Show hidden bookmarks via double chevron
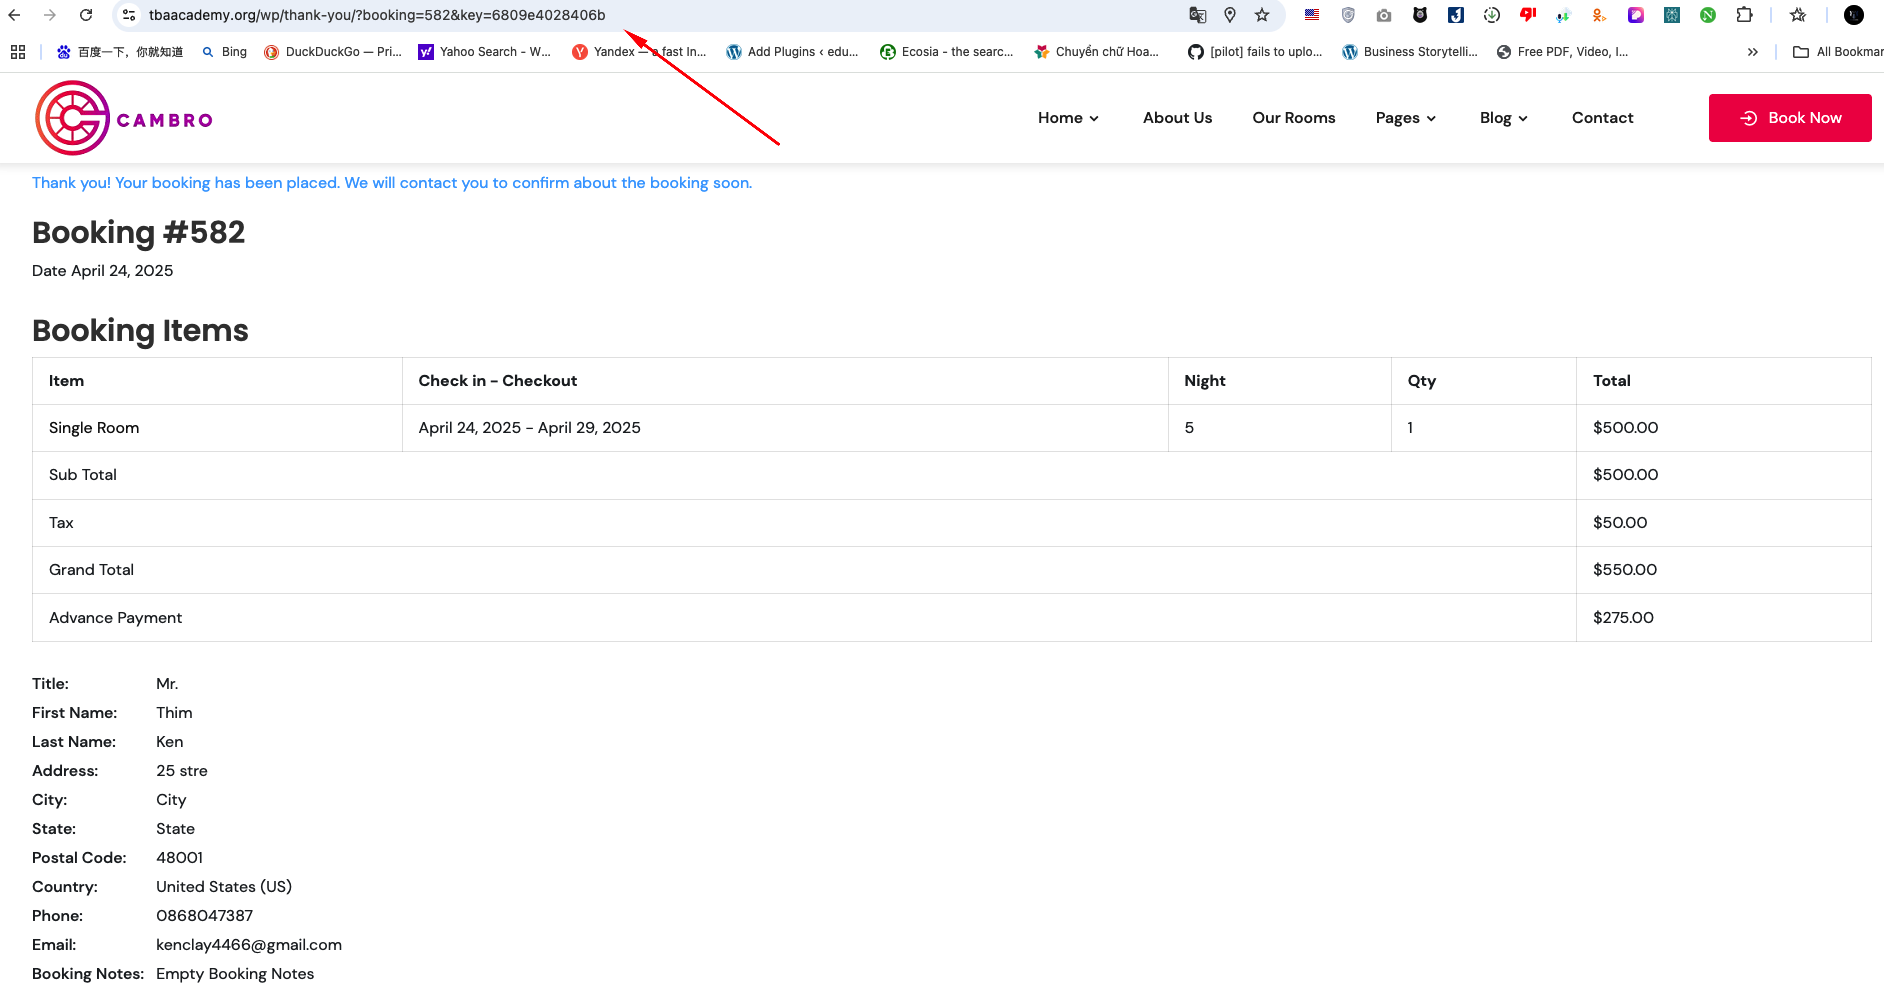The height and width of the screenshot is (991, 1884). (1752, 52)
